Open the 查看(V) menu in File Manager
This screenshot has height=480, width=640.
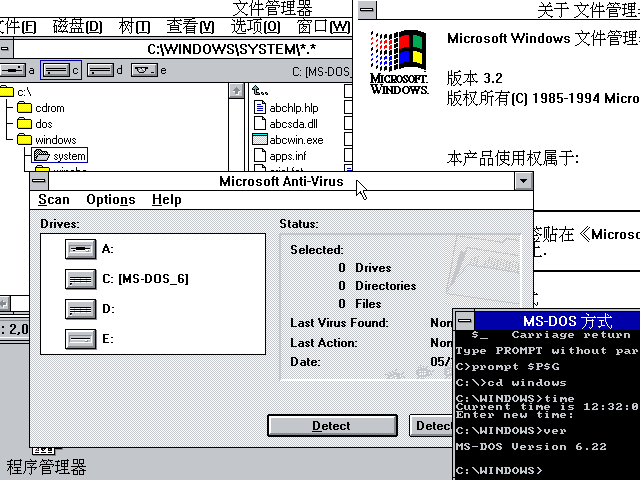190,27
